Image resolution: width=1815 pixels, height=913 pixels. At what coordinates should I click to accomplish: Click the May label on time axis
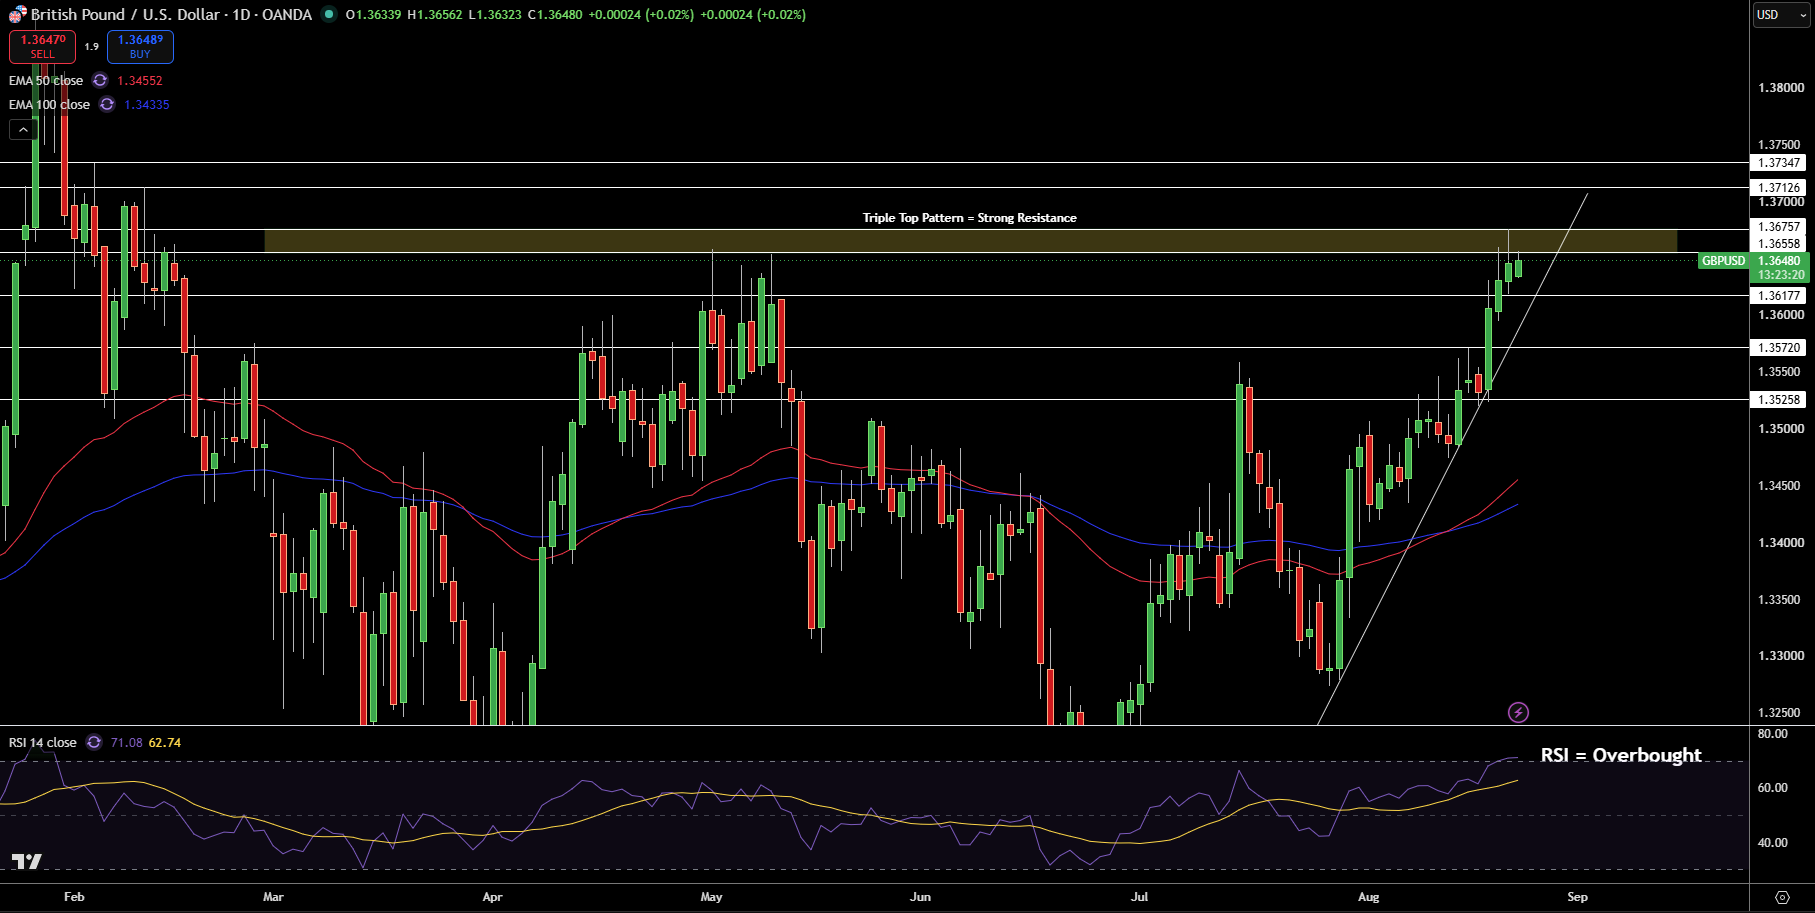pyautogui.click(x=712, y=897)
